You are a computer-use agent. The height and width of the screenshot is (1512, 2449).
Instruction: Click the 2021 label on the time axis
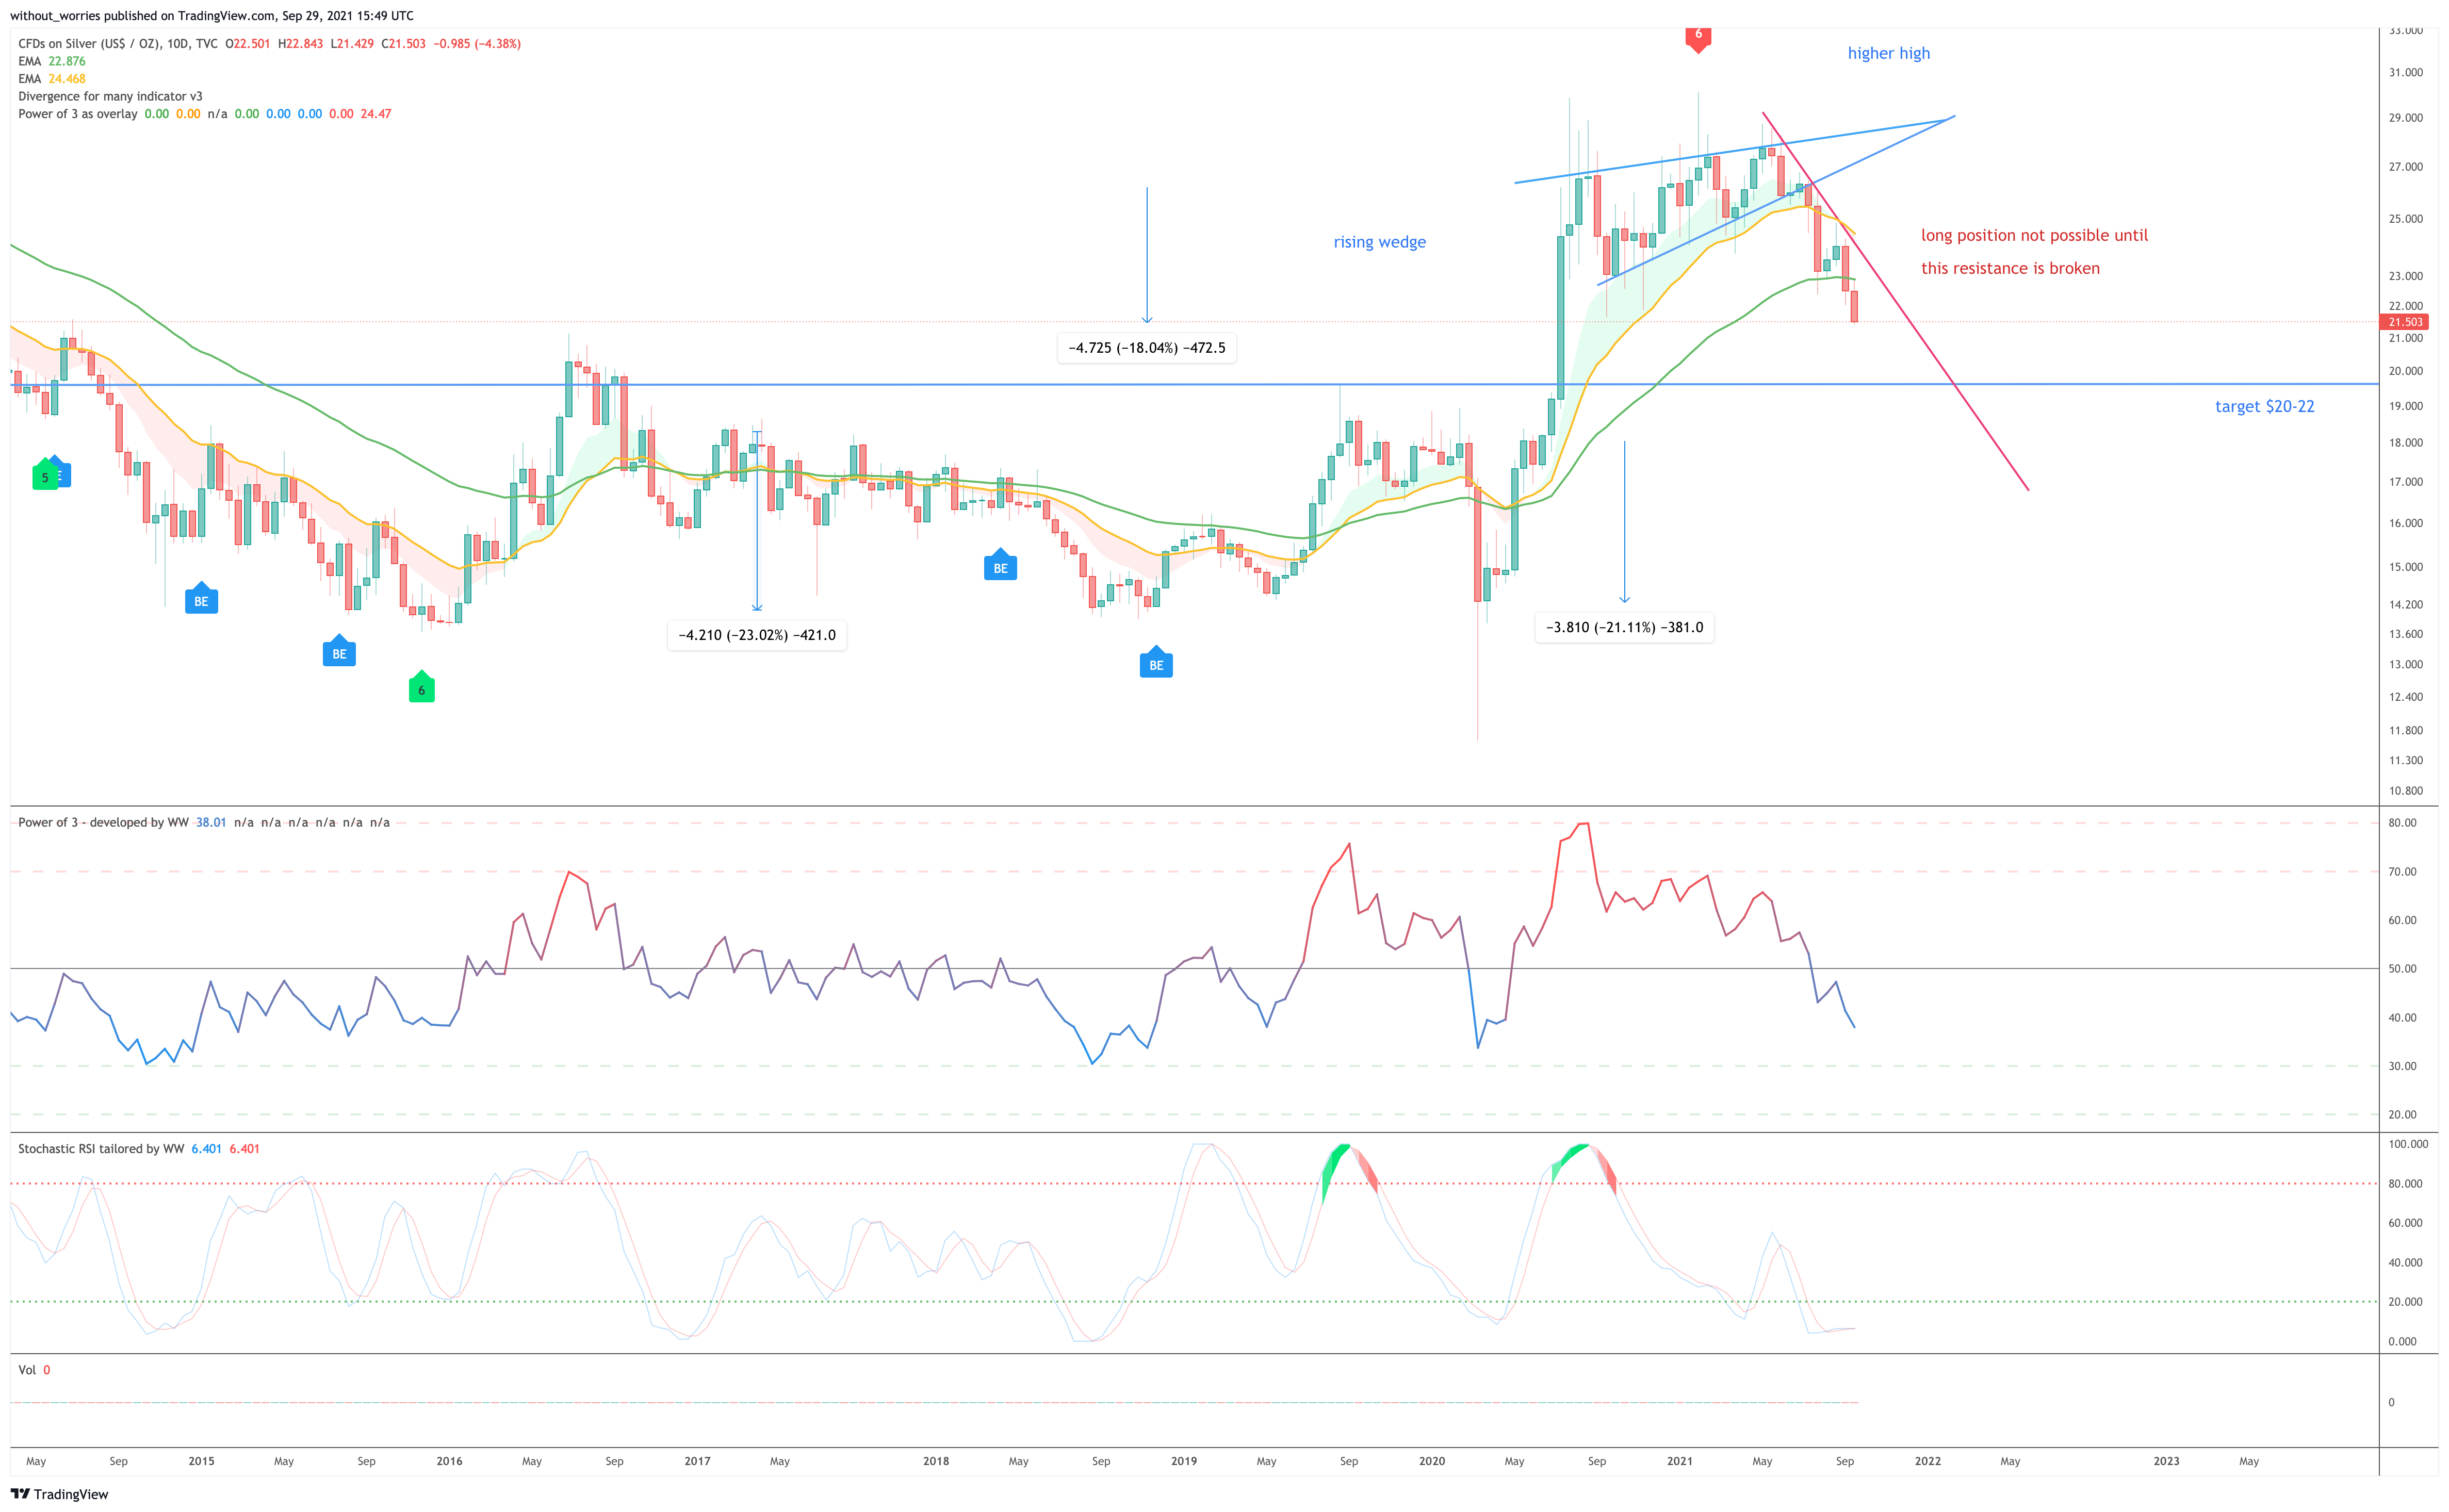pyautogui.click(x=1680, y=1461)
